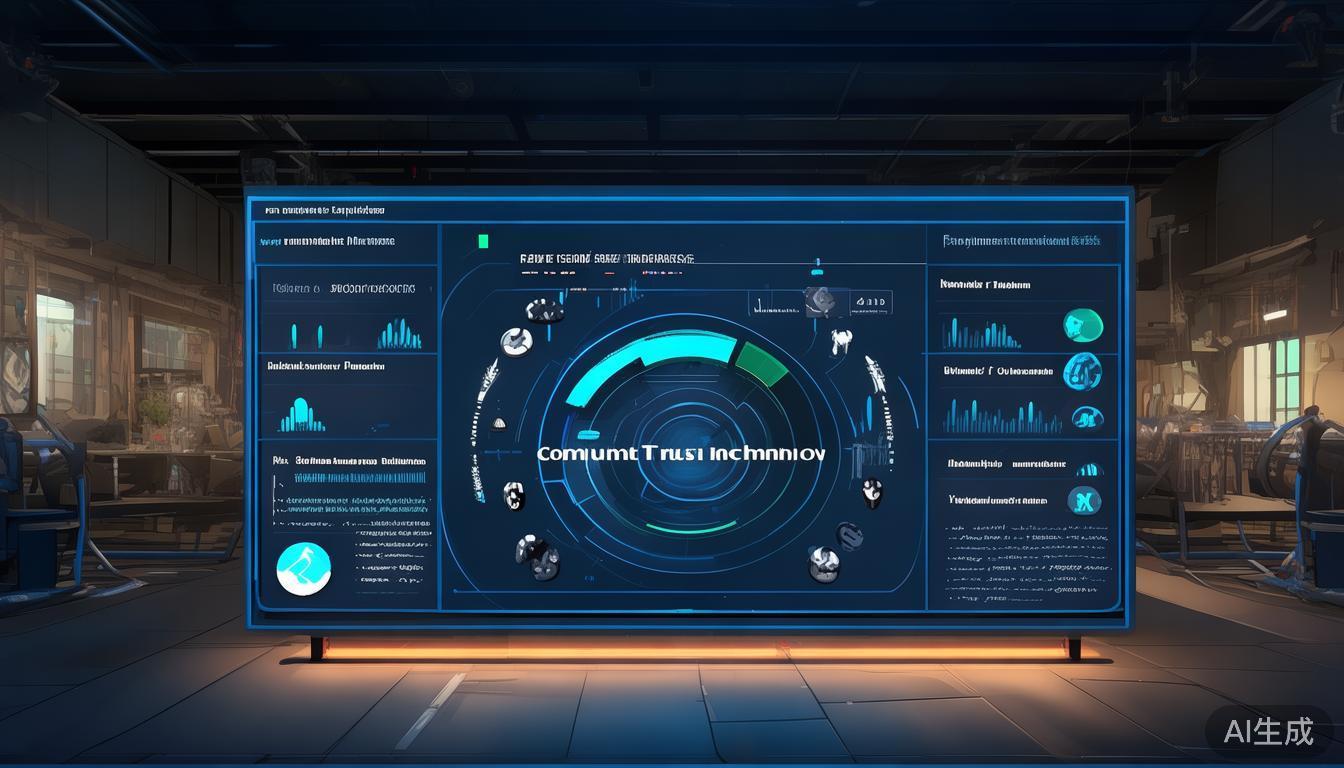Screen dimensions: 1344x768
Task: Select the heading above the center dial
Action: [606, 259]
